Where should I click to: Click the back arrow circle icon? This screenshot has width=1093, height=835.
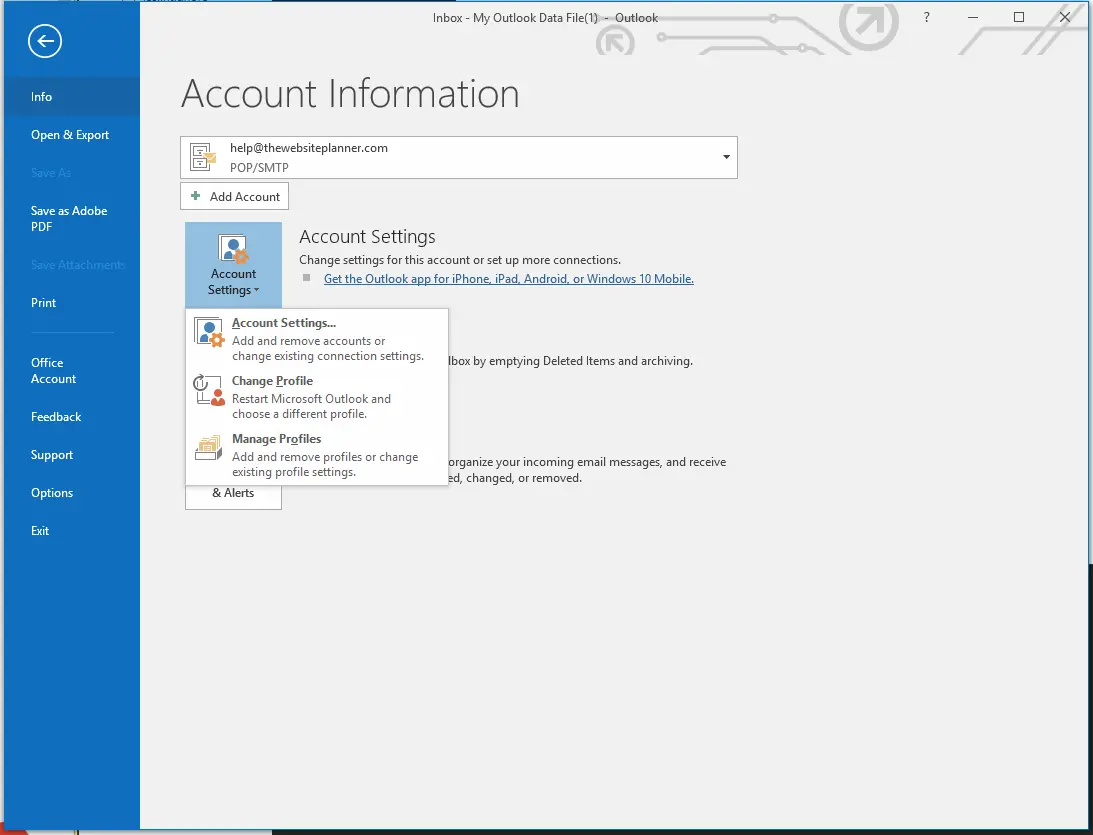pyautogui.click(x=45, y=41)
